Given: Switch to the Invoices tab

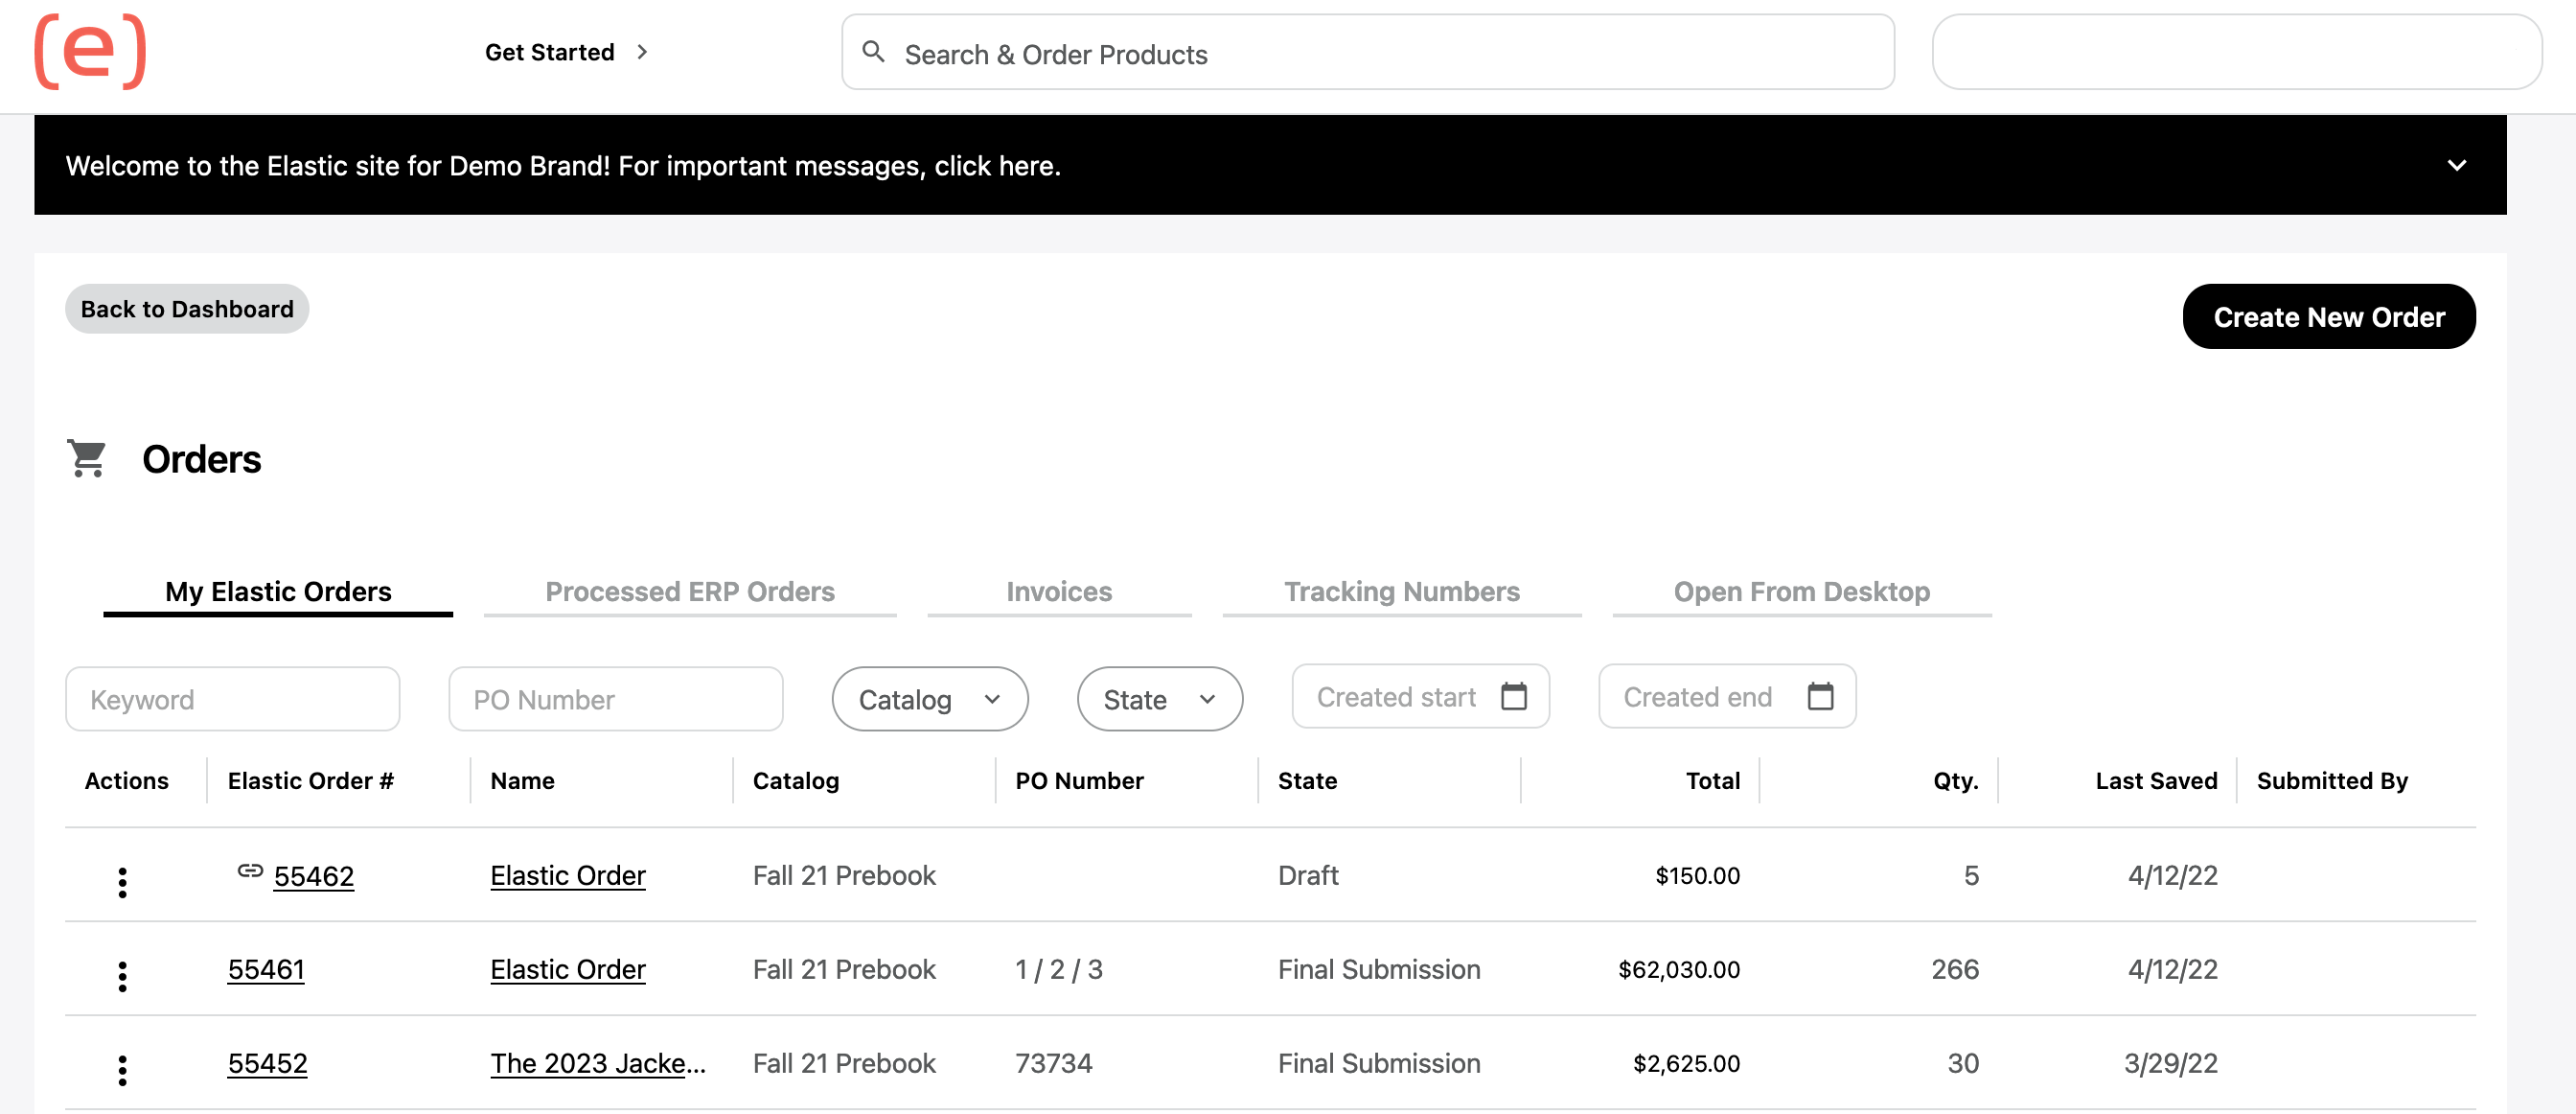Looking at the screenshot, I should [x=1058, y=591].
